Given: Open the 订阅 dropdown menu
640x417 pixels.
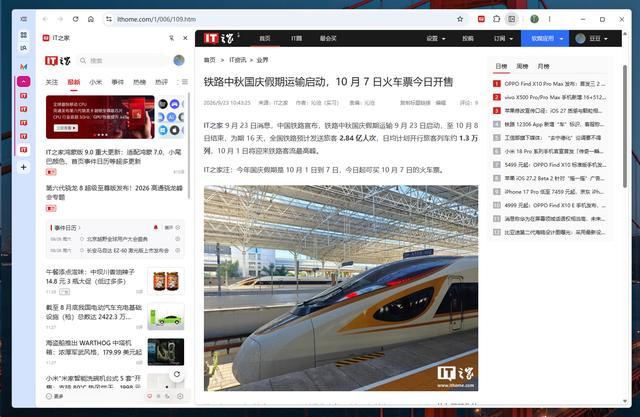Looking at the screenshot, I should tap(503, 38).
